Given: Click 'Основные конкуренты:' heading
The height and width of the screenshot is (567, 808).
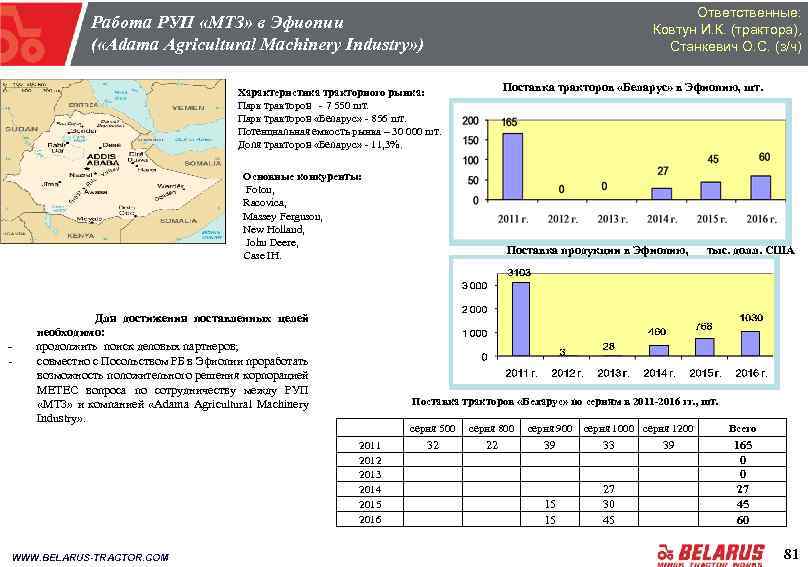Looking at the screenshot, I should (x=302, y=177).
